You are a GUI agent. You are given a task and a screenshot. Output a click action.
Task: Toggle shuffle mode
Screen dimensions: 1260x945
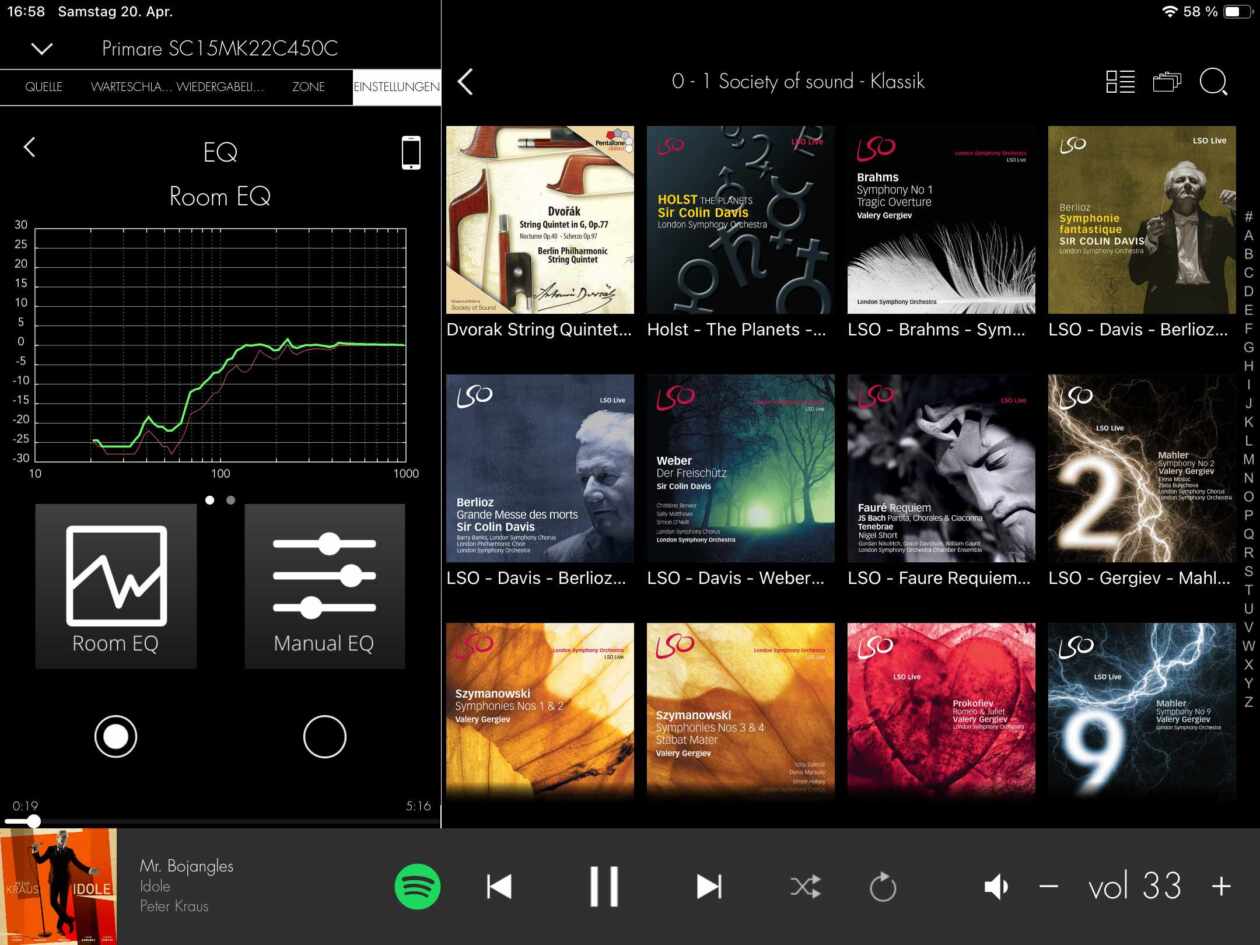click(805, 886)
